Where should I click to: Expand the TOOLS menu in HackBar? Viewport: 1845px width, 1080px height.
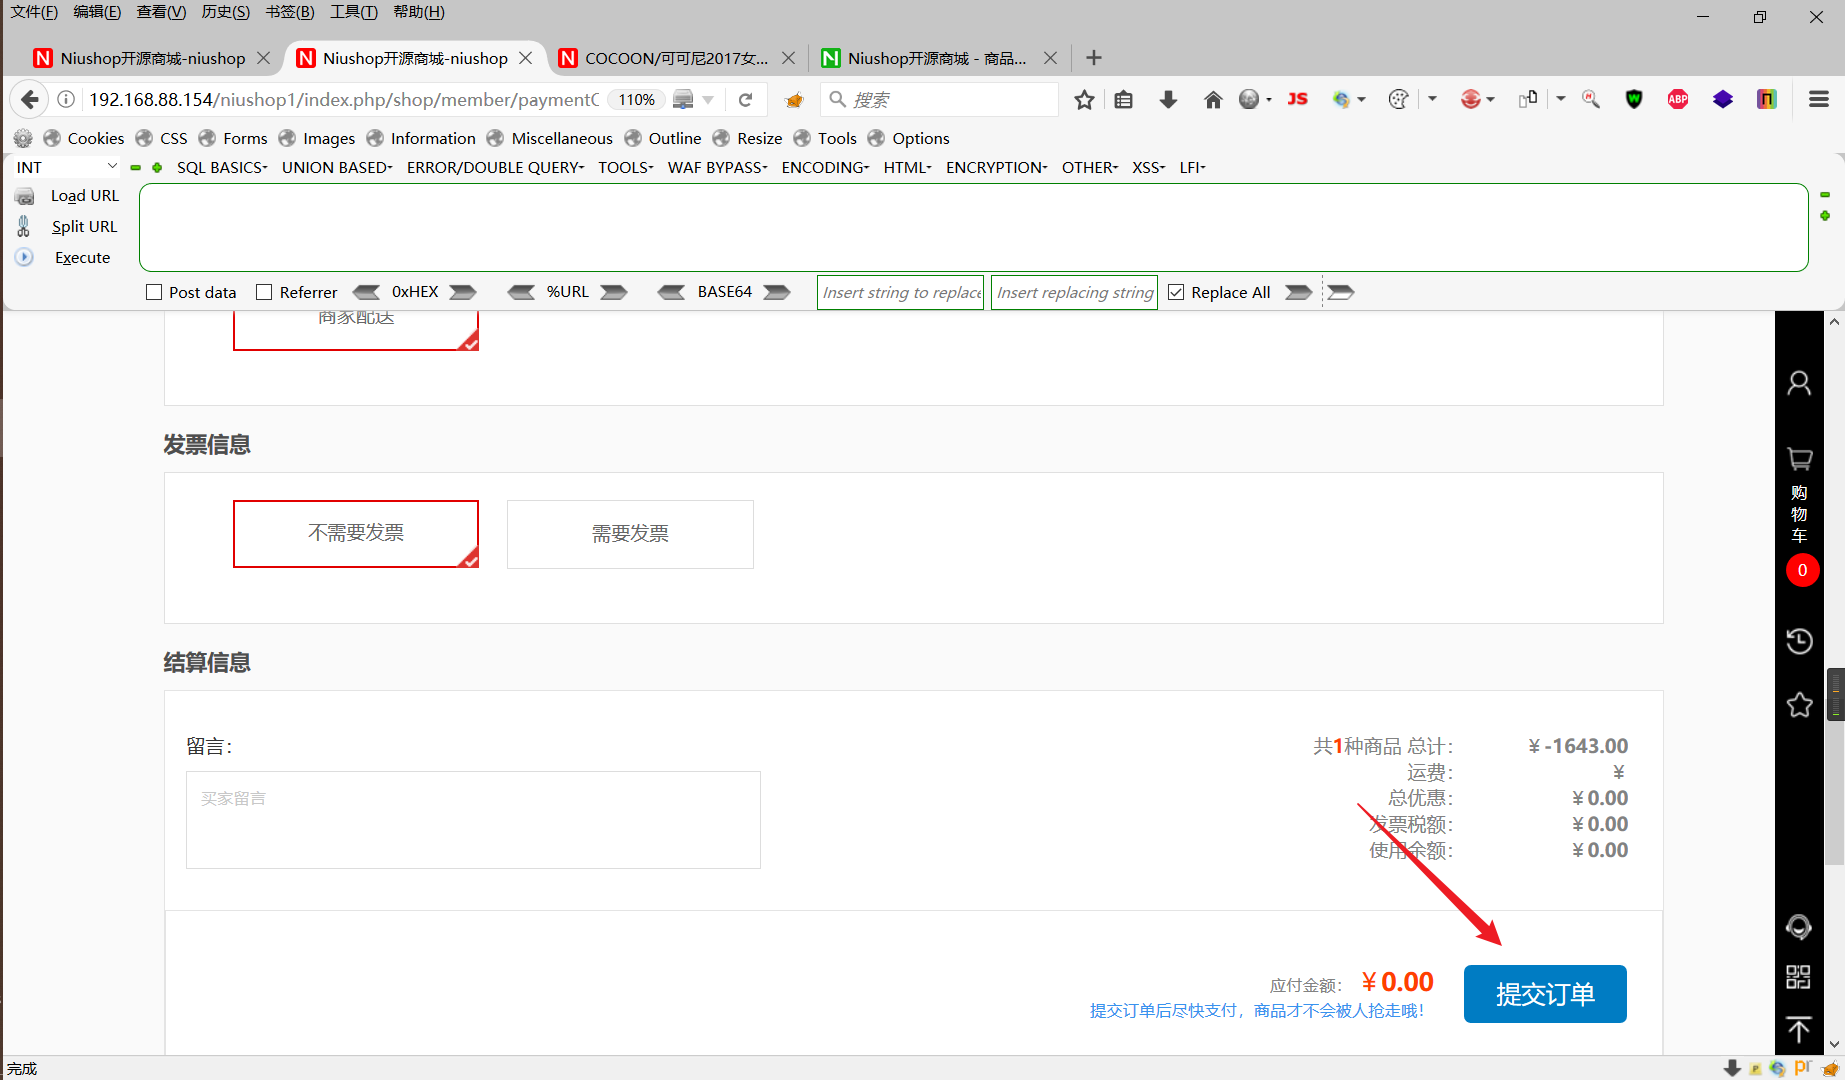[x=626, y=167]
